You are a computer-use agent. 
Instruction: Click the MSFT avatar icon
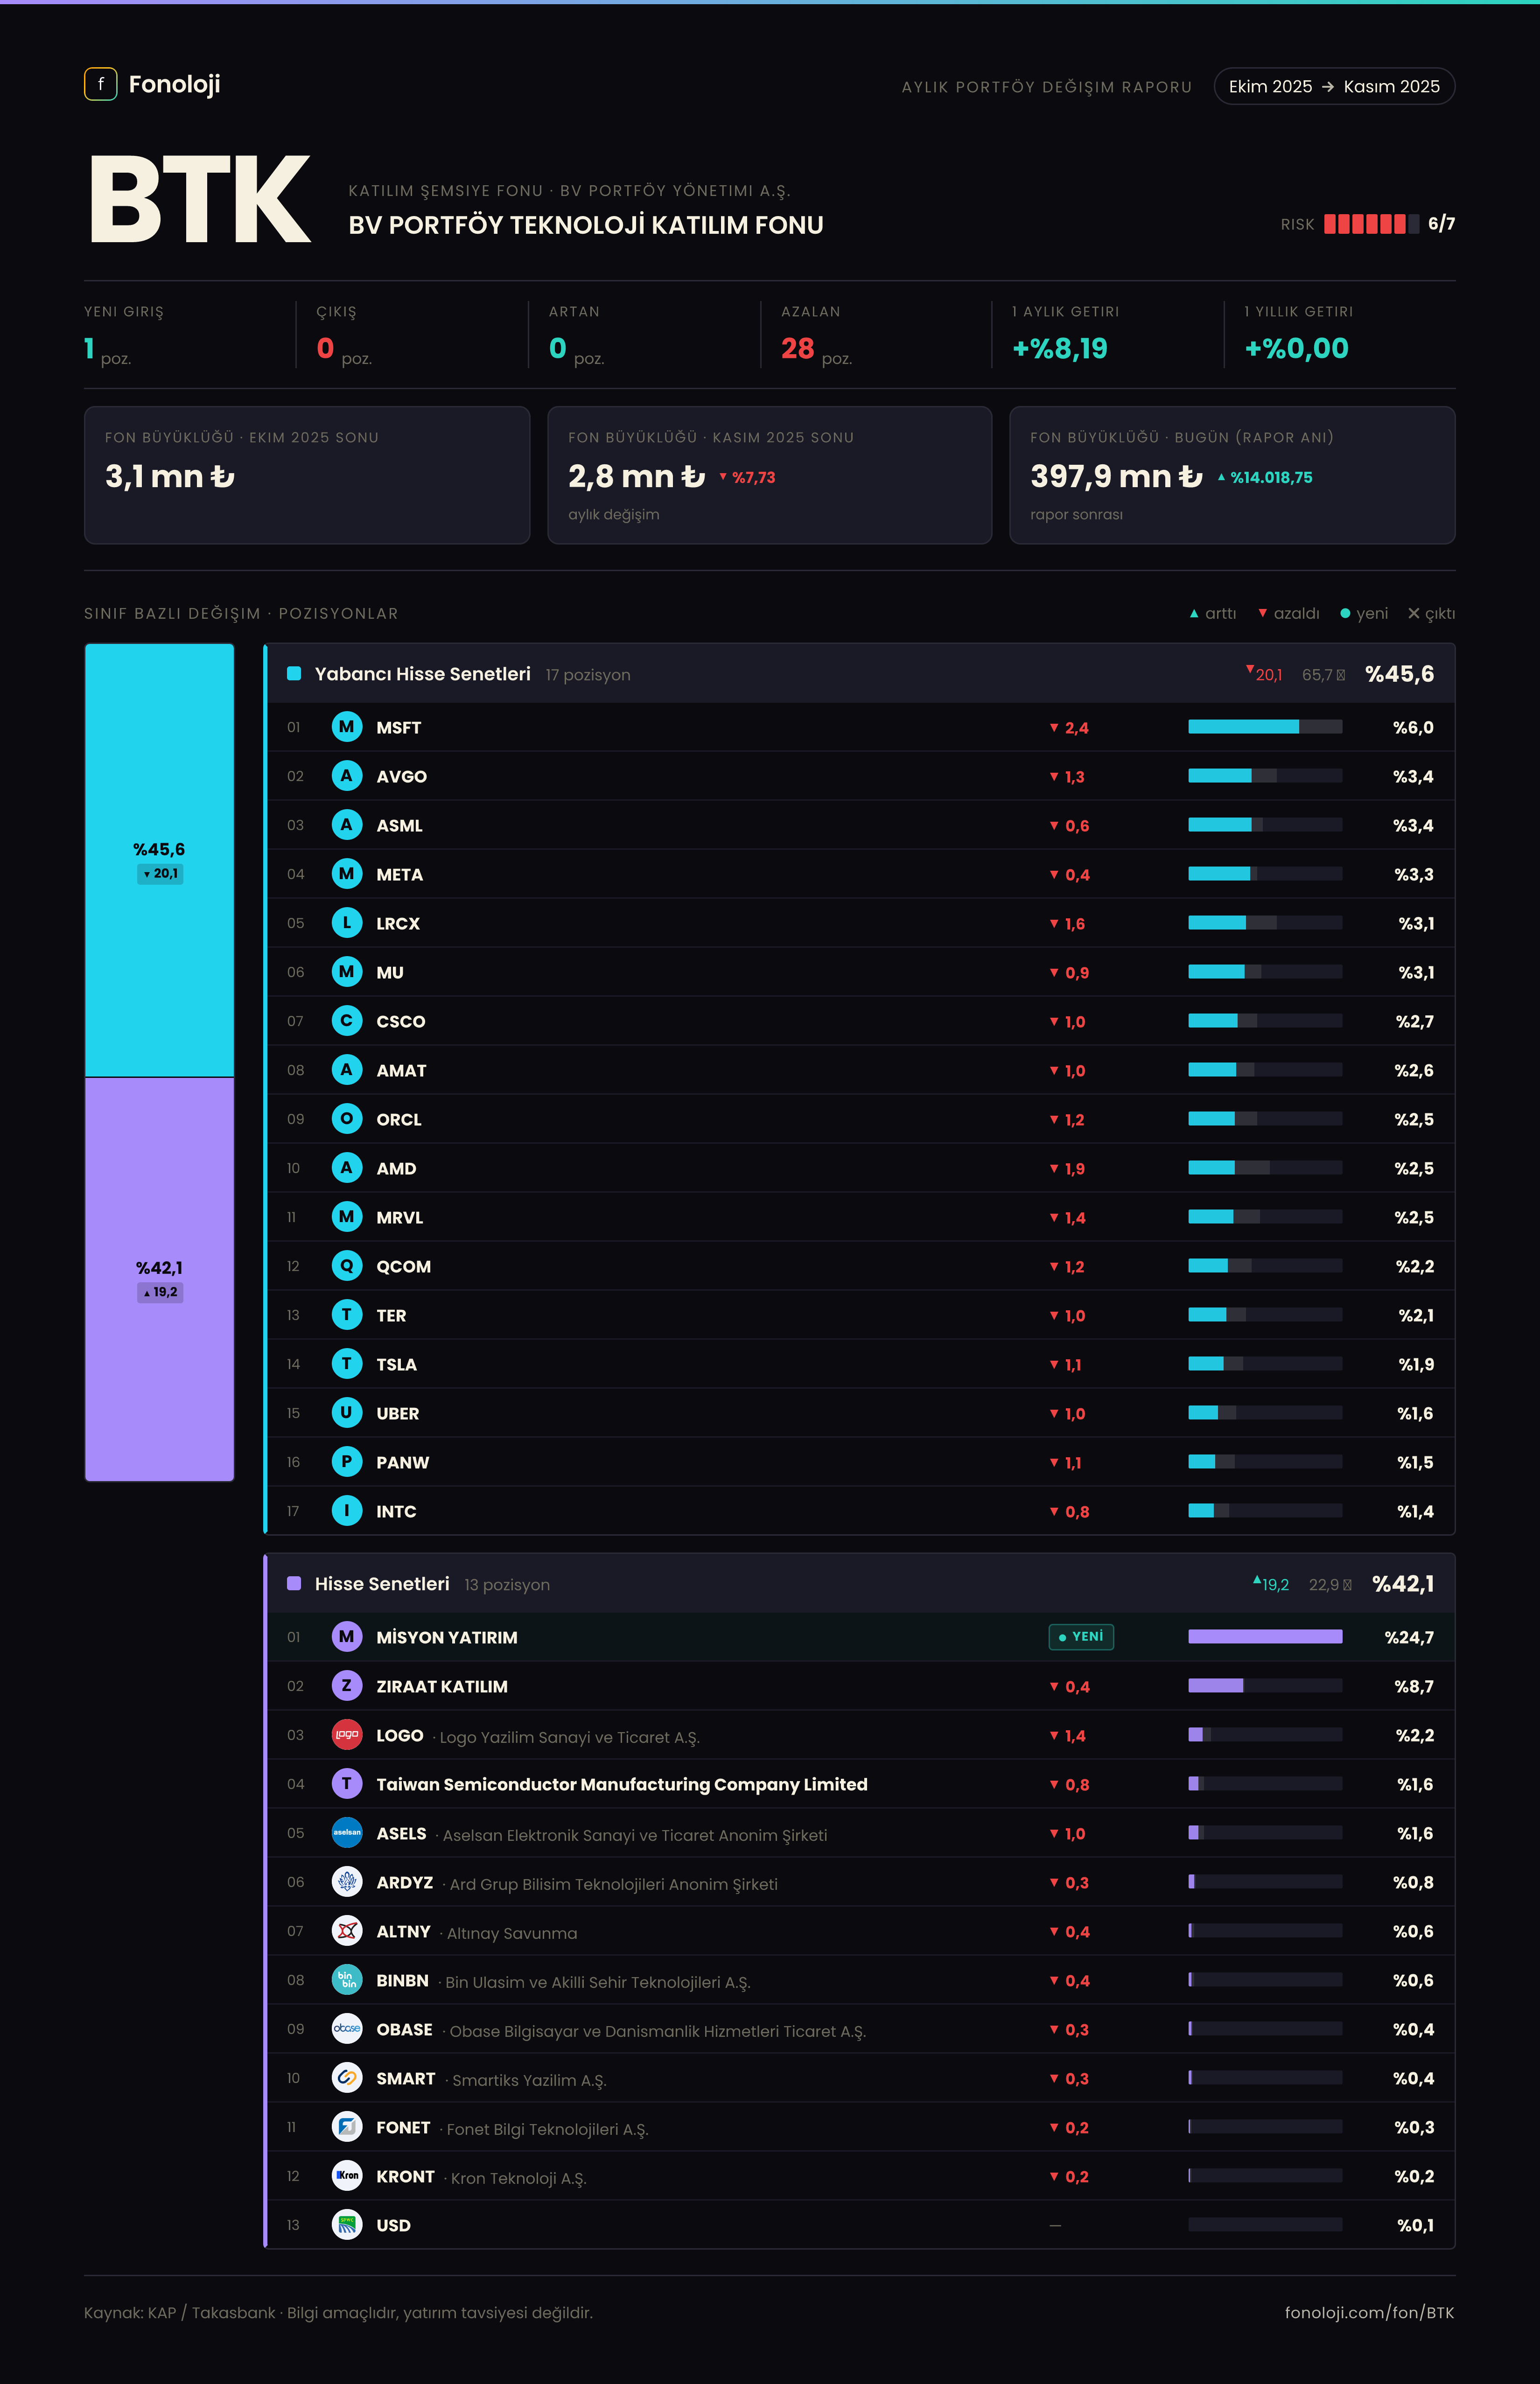pos(347,727)
